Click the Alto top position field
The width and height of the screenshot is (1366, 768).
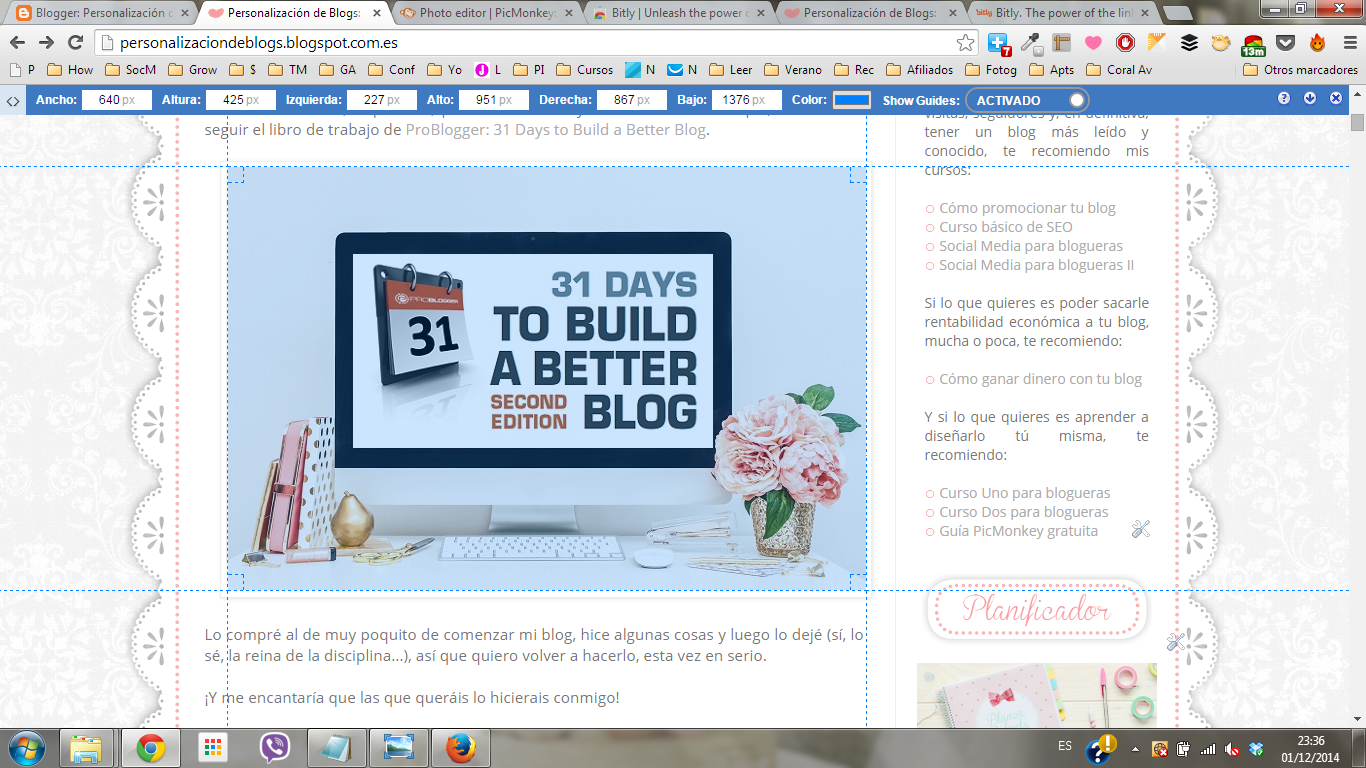(x=494, y=100)
